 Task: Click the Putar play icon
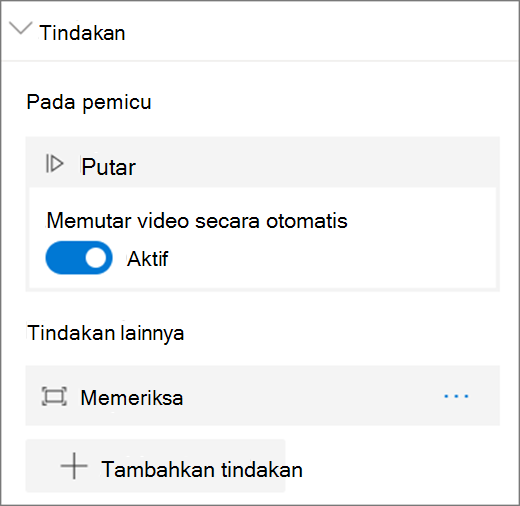[54, 164]
